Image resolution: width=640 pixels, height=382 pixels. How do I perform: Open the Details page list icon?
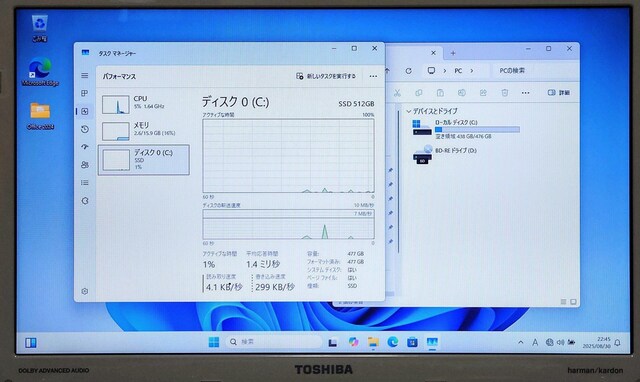coord(84,182)
